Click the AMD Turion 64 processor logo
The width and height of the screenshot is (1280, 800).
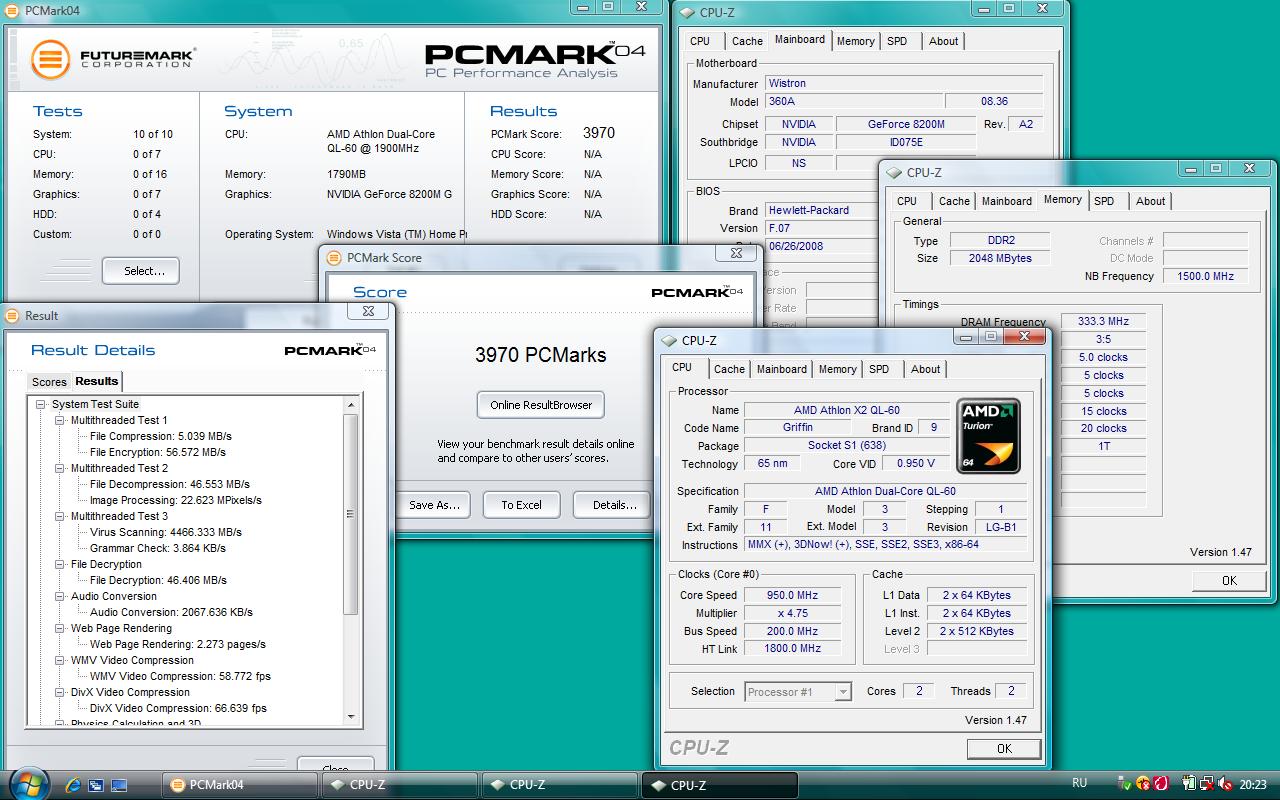click(988, 436)
